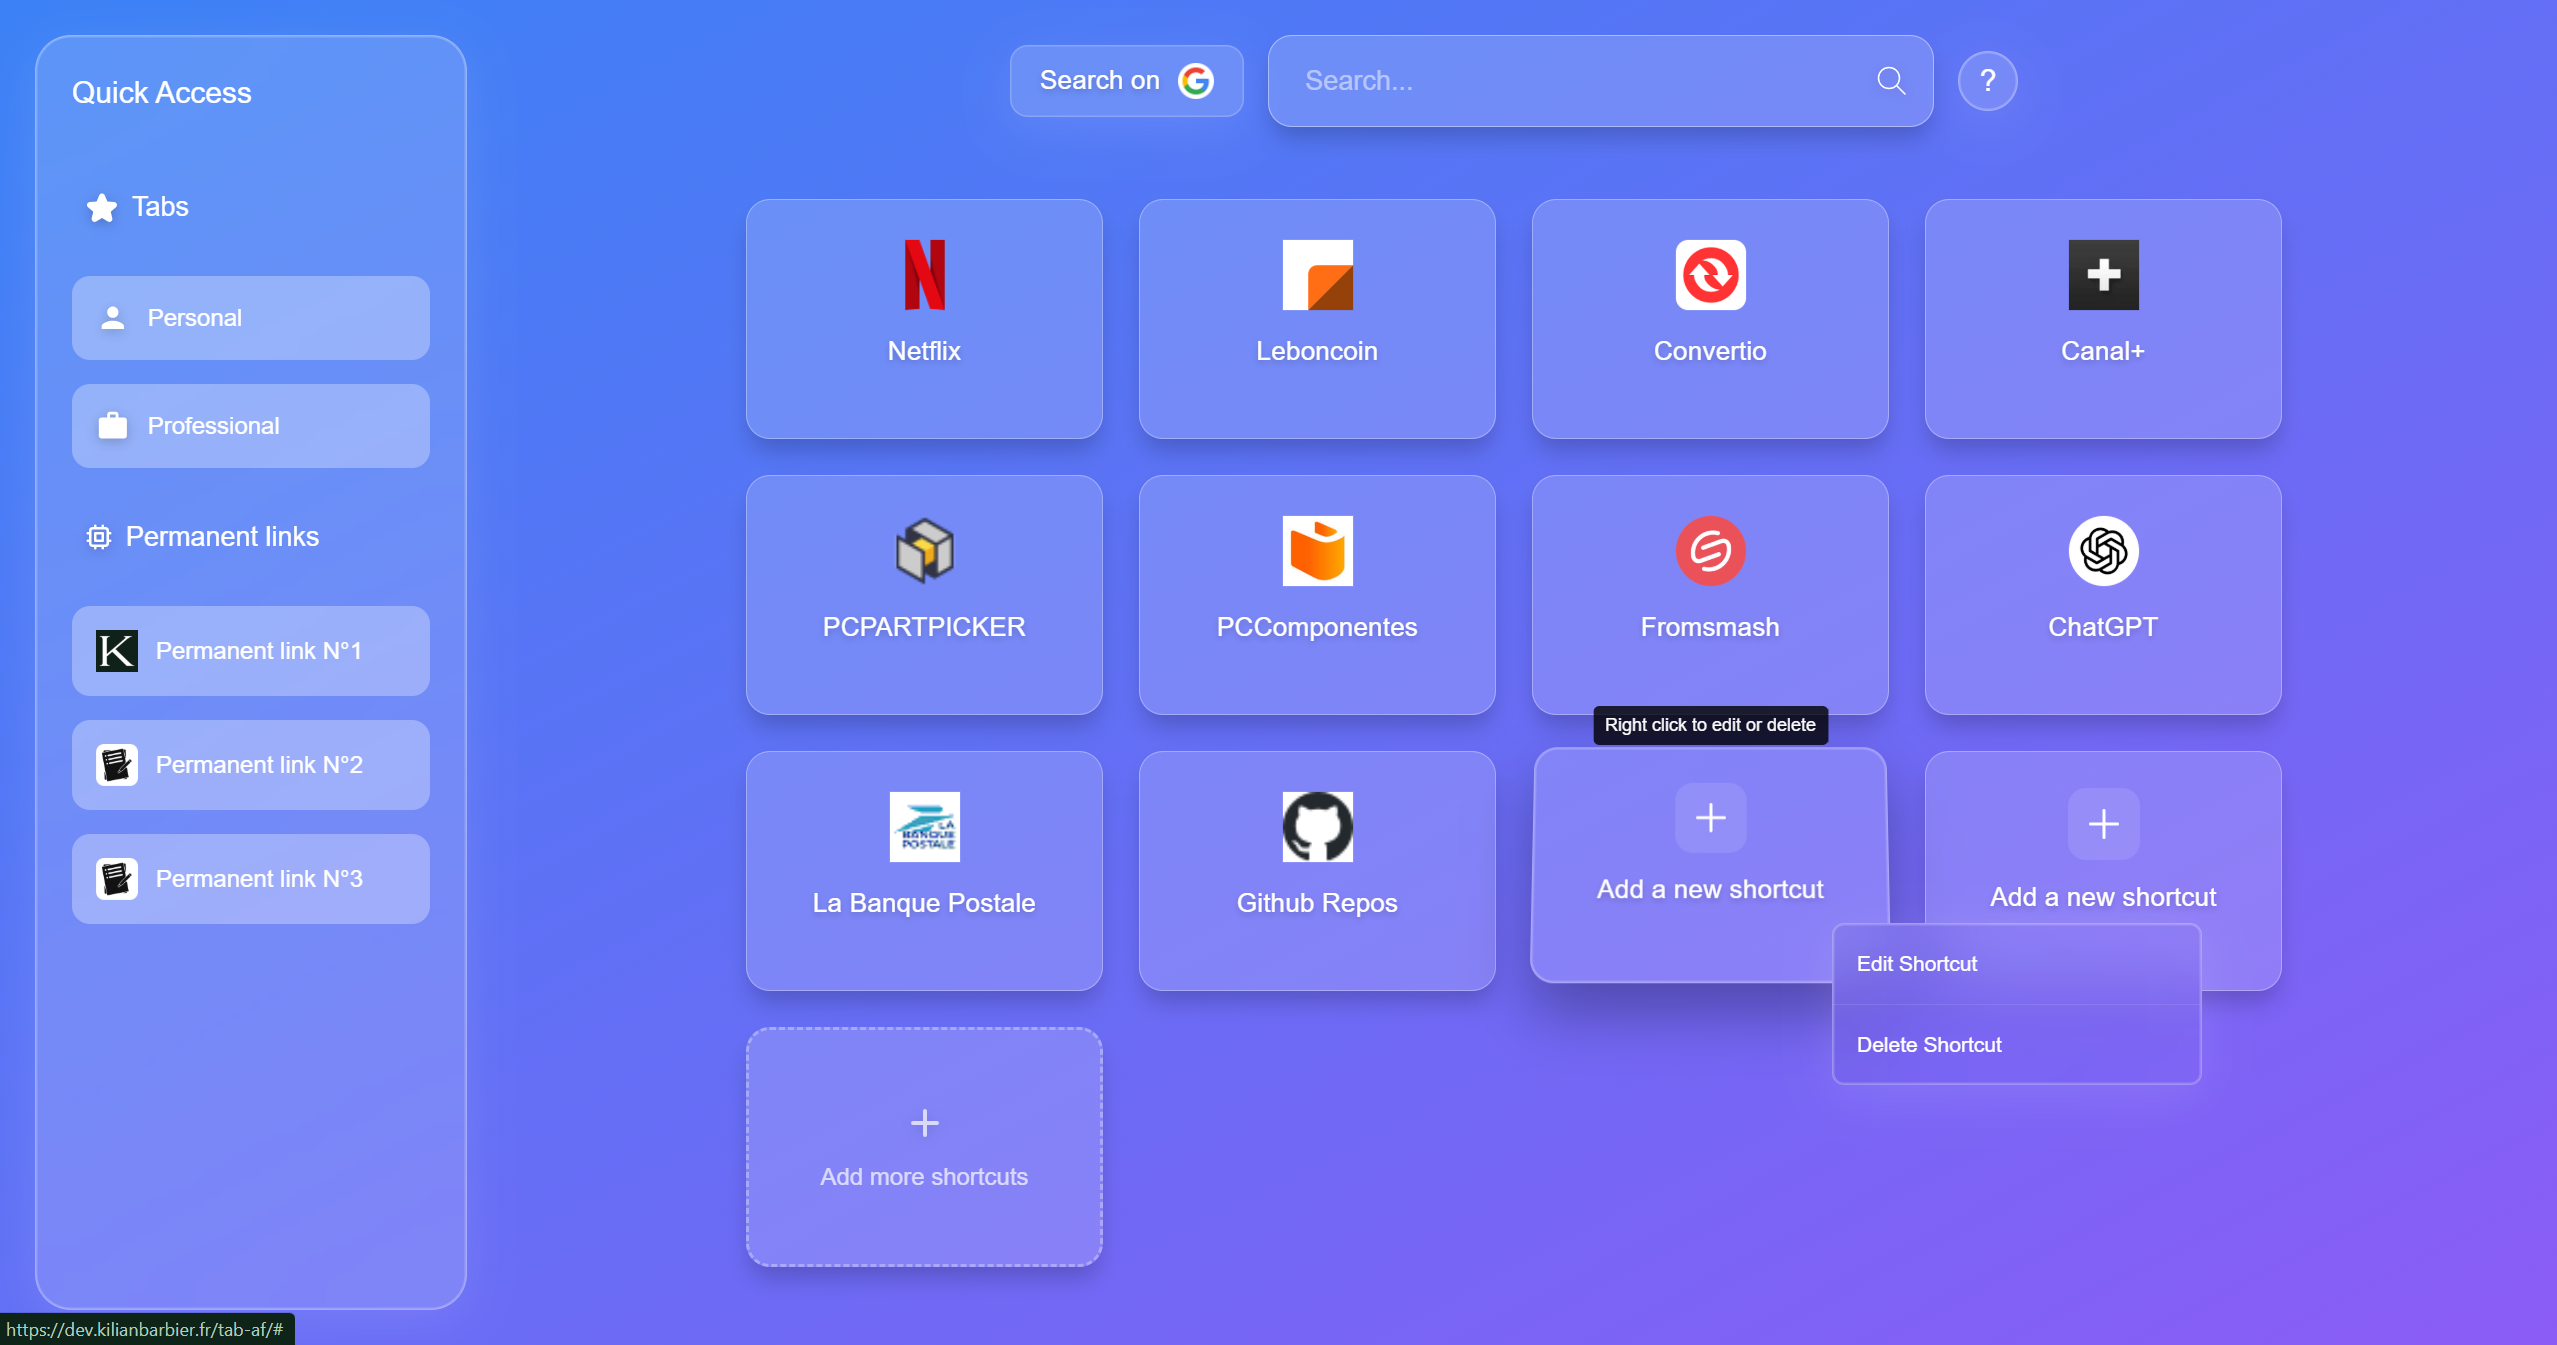2557x1345 pixels.
Task: Open the help question mark button
Action: click(1987, 81)
